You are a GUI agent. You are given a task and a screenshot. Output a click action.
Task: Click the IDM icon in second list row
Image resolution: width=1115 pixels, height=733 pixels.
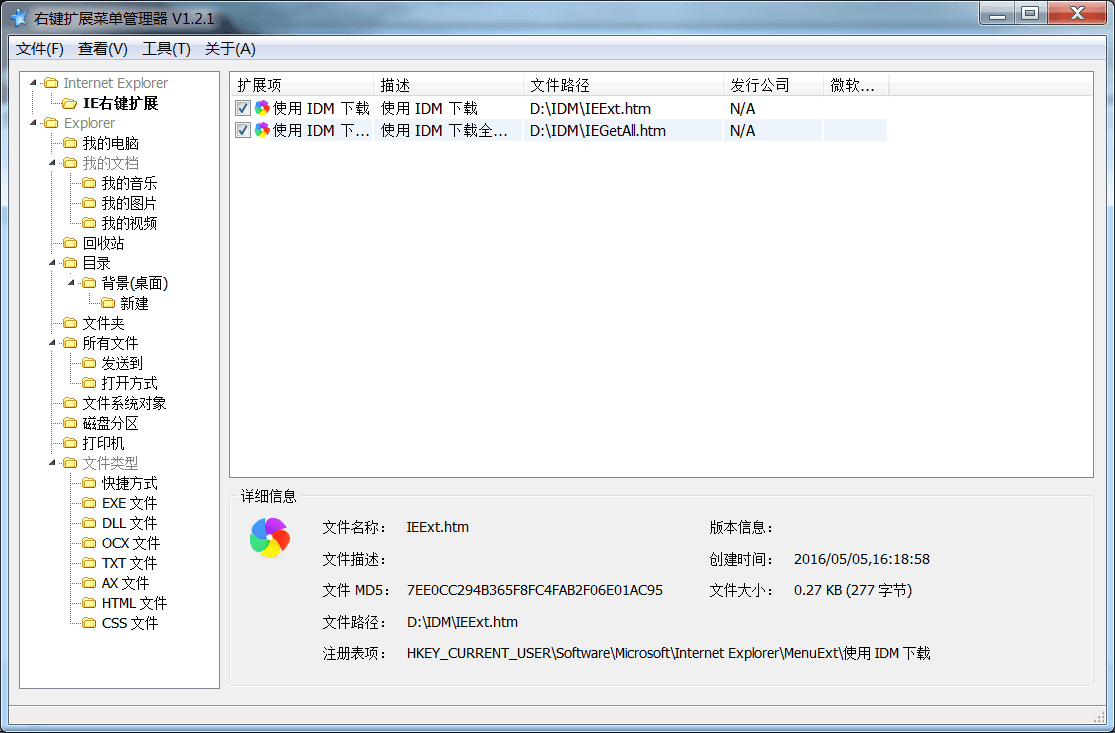(x=262, y=130)
